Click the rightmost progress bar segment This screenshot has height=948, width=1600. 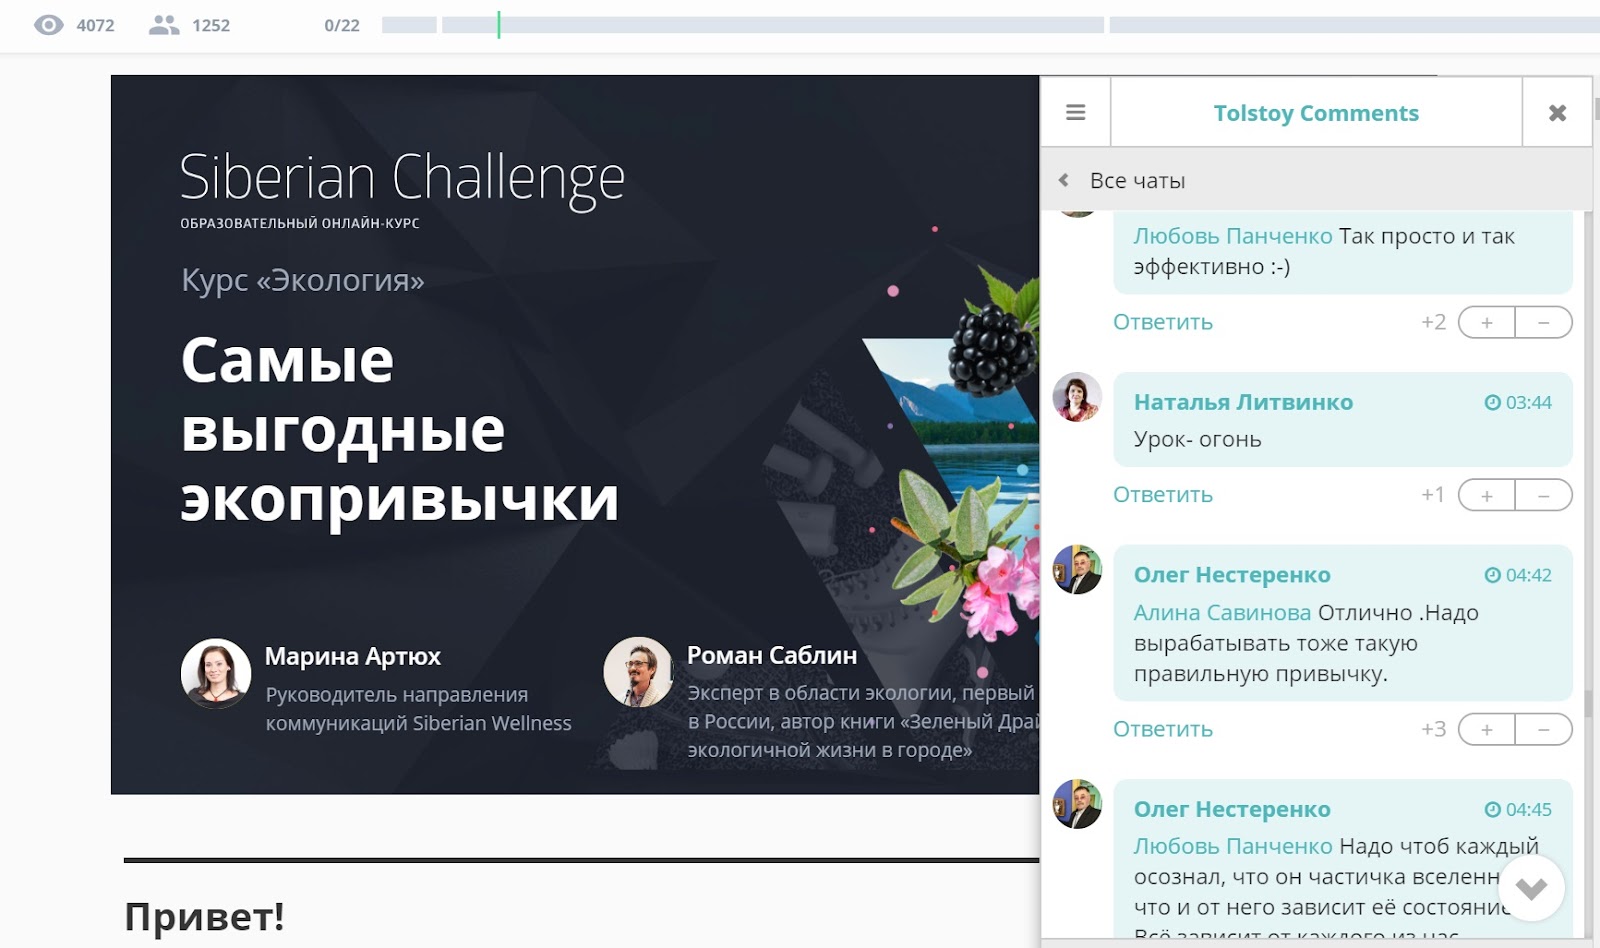pyautogui.click(x=1355, y=25)
